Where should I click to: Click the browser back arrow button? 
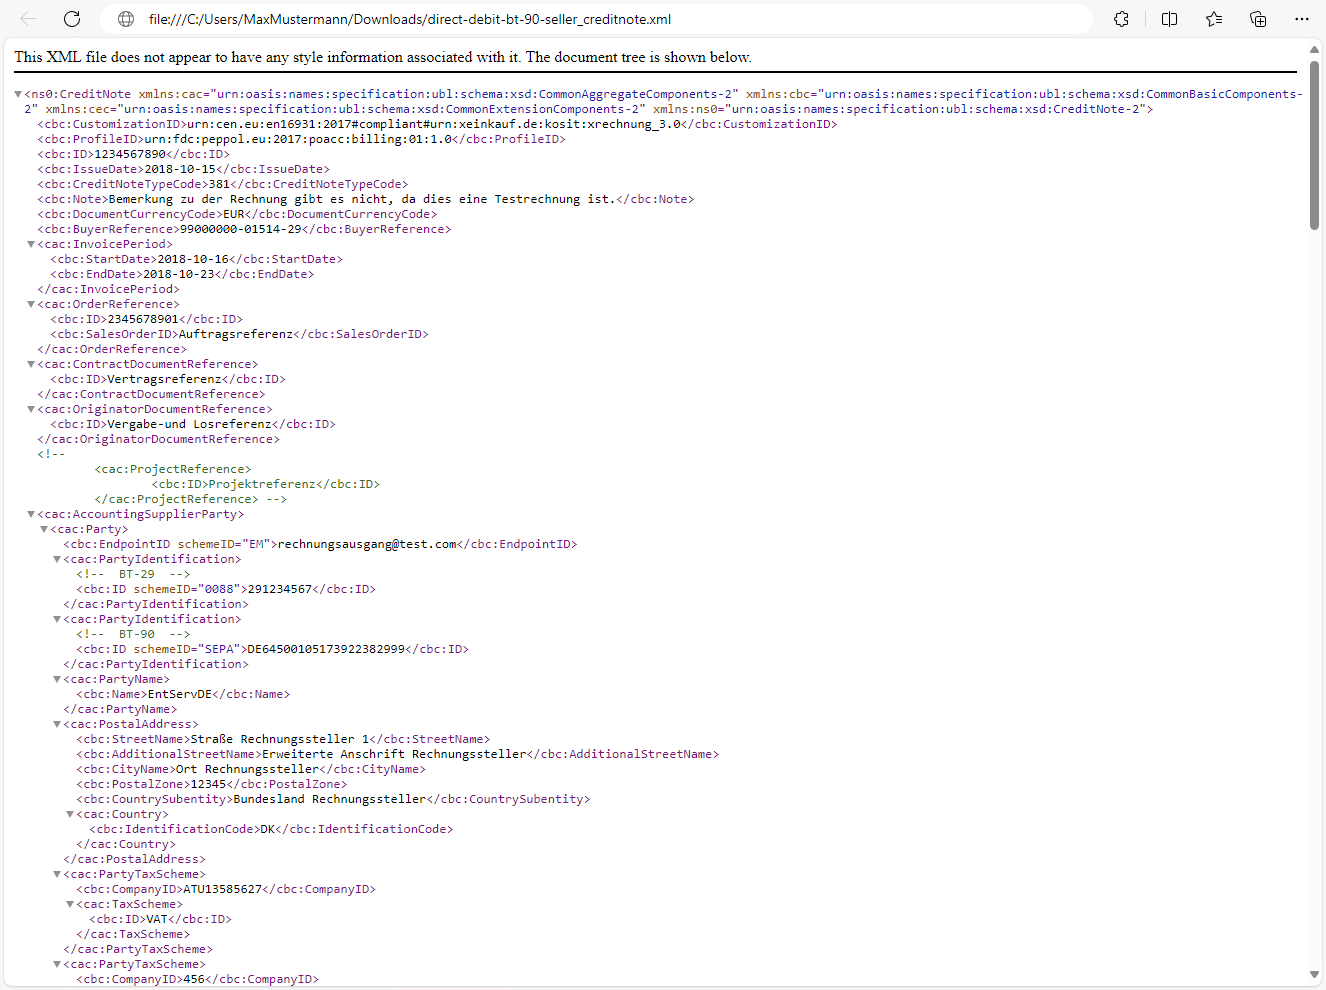point(28,19)
